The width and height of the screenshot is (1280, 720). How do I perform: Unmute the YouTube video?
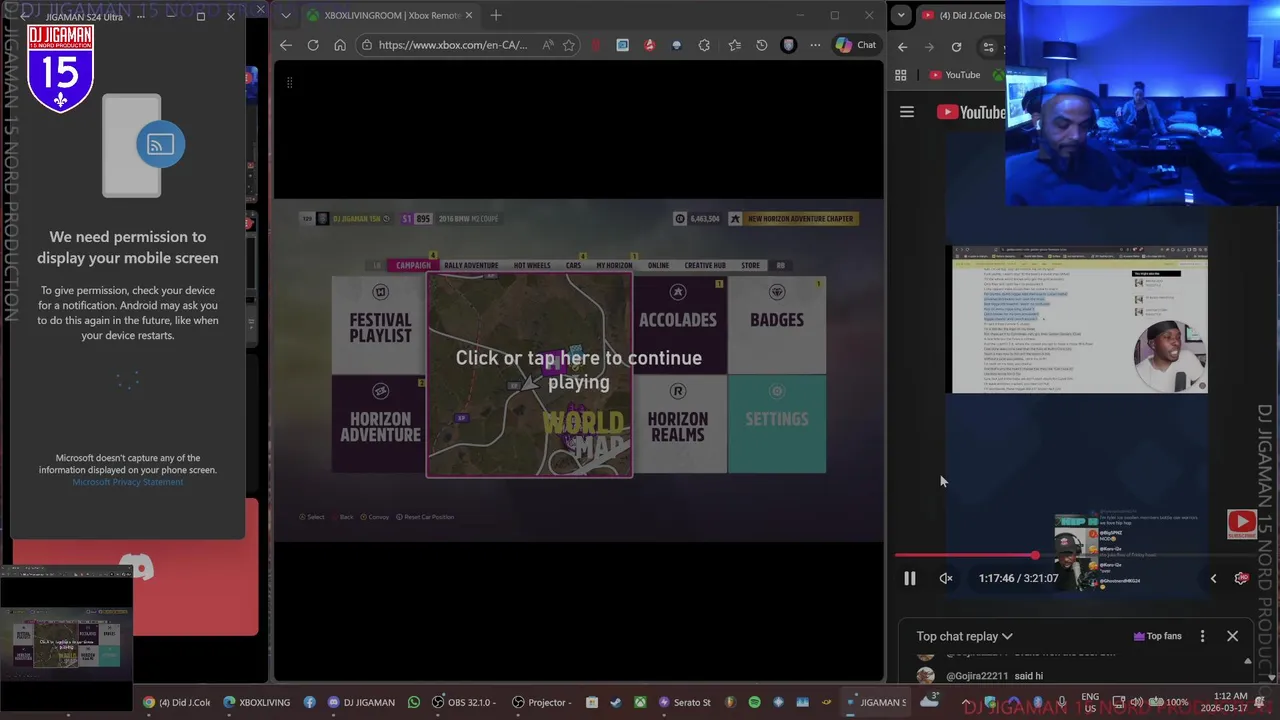[946, 578]
